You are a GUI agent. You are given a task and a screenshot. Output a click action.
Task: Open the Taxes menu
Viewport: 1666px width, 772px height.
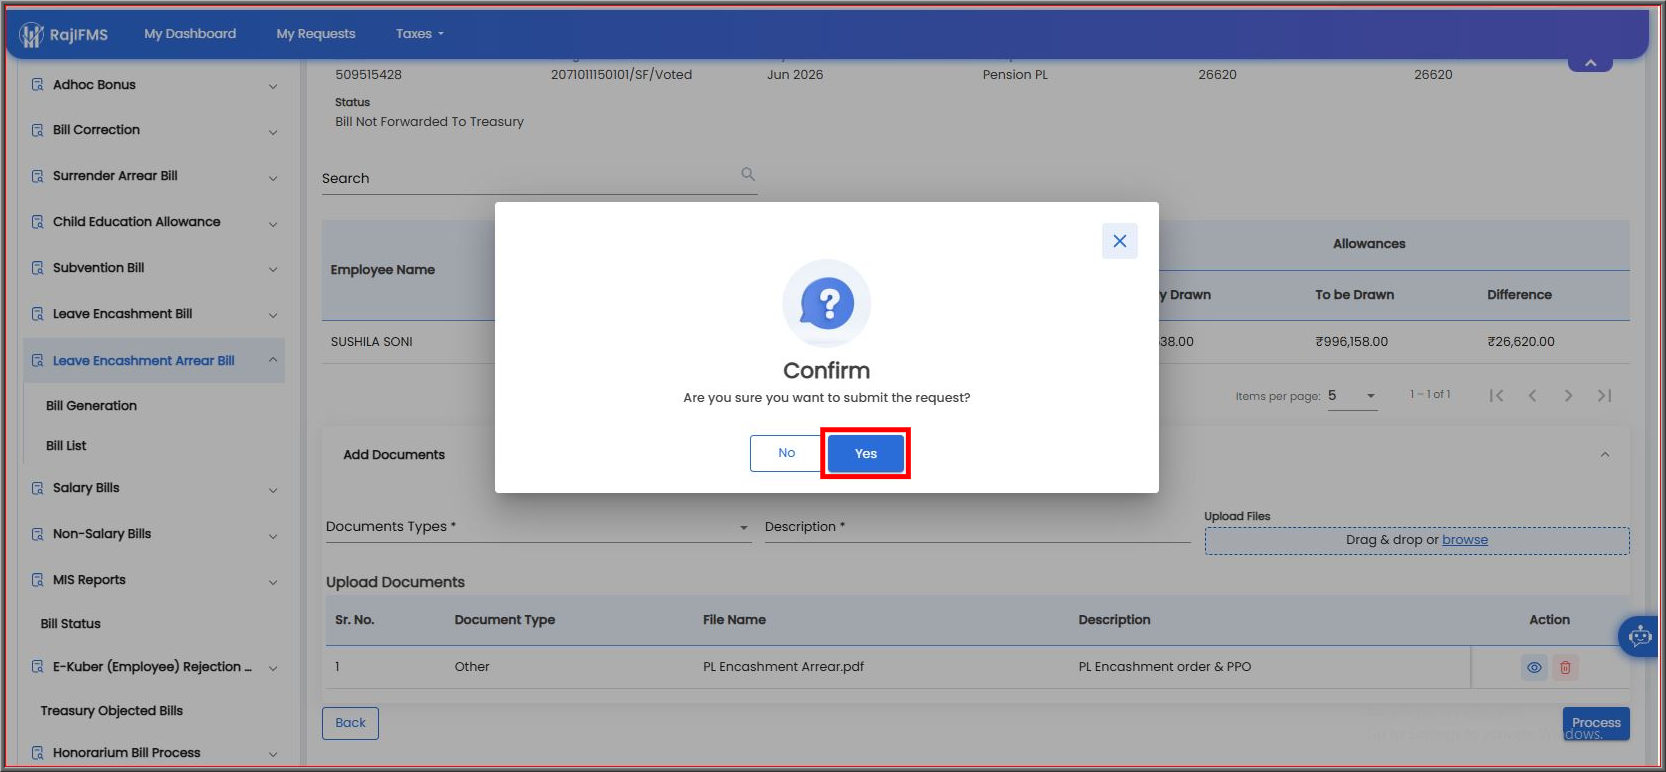click(419, 34)
